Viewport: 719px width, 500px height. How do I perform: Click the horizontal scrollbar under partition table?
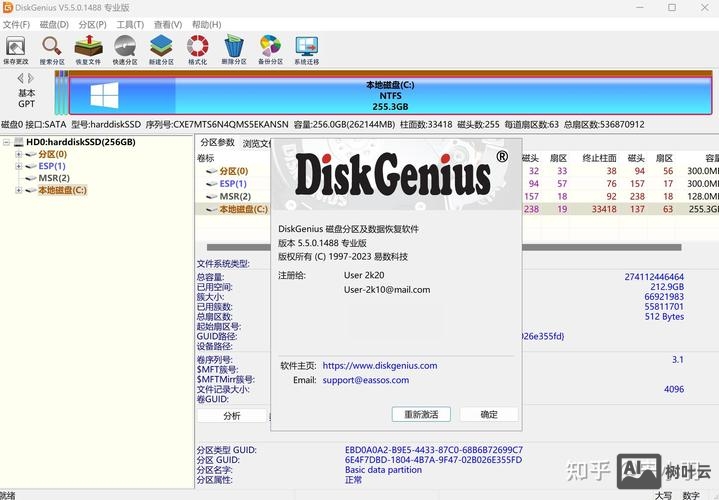tap(444, 247)
